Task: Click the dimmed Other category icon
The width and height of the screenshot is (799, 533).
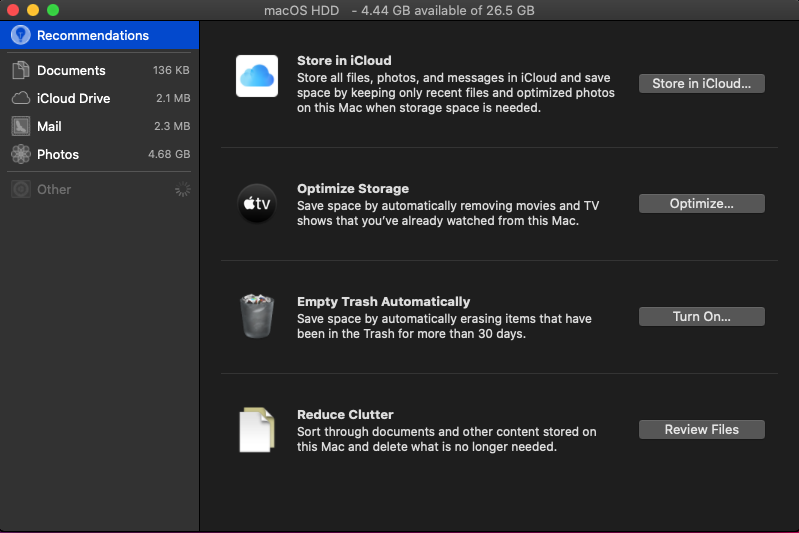Action: pyautogui.click(x=21, y=190)
